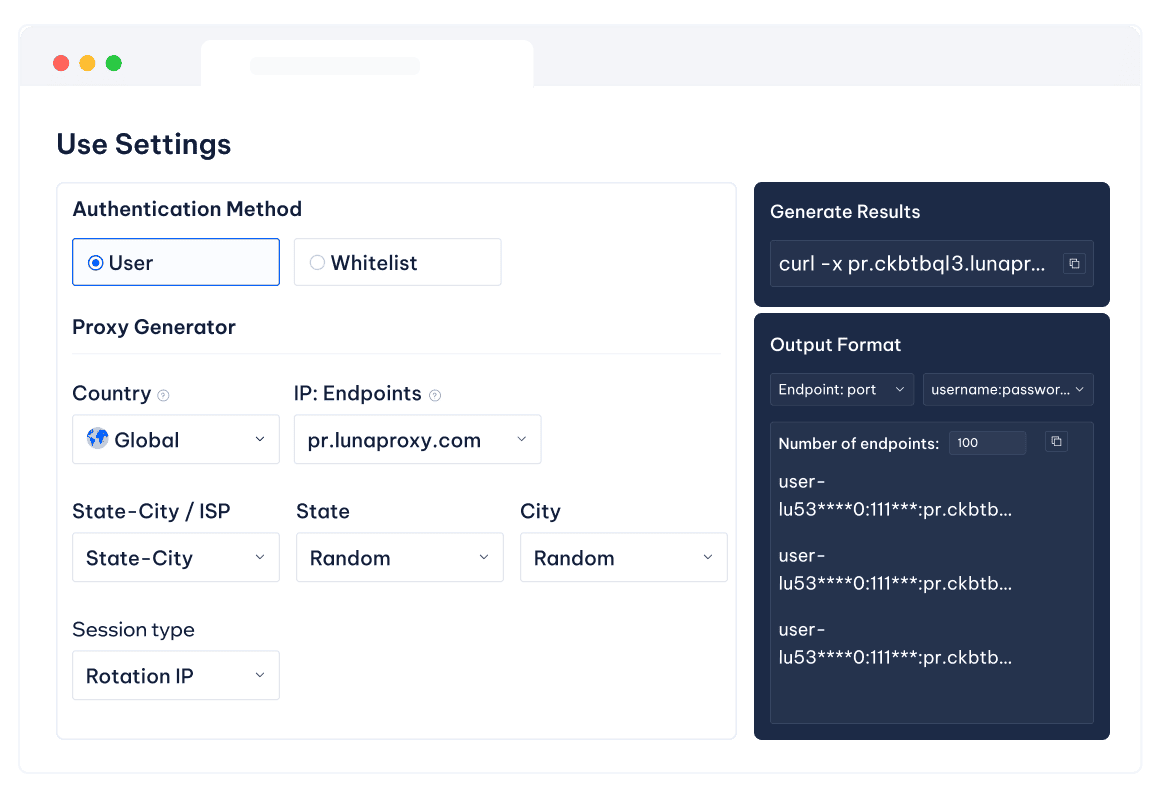Open the username:password format dropdown

[1007, 389]
